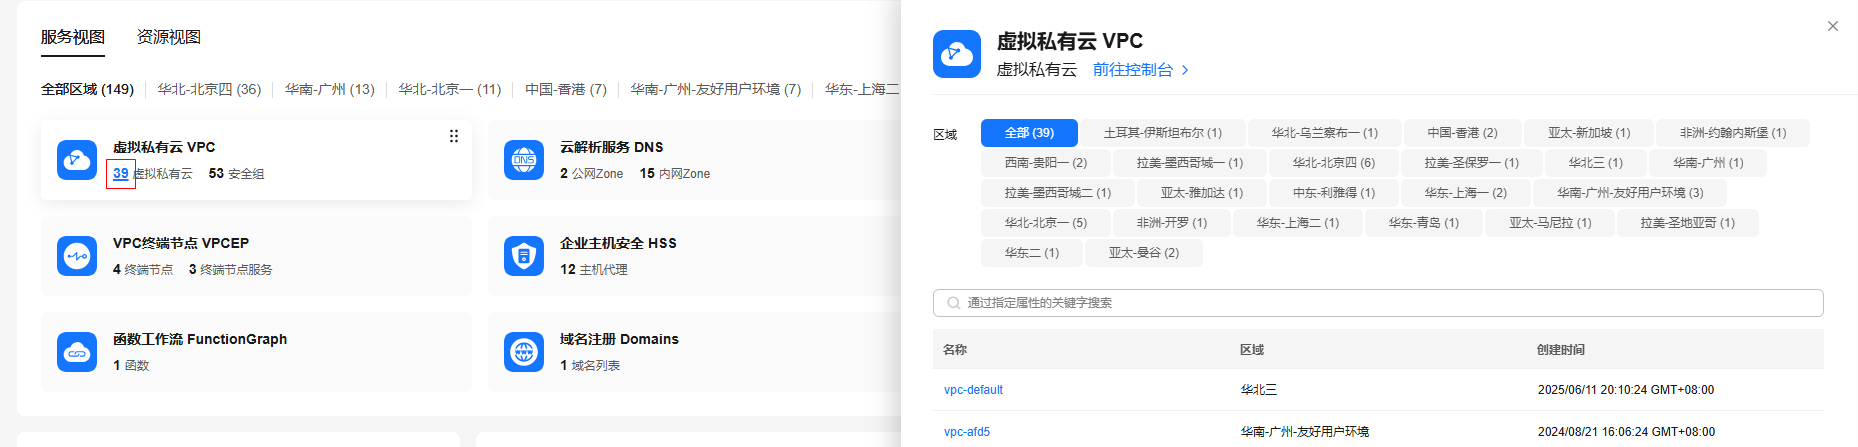The image size is (1858, 447).
Task: Filter by 中东-利雅得 (1) region
Action: [x=1334, y=193]
